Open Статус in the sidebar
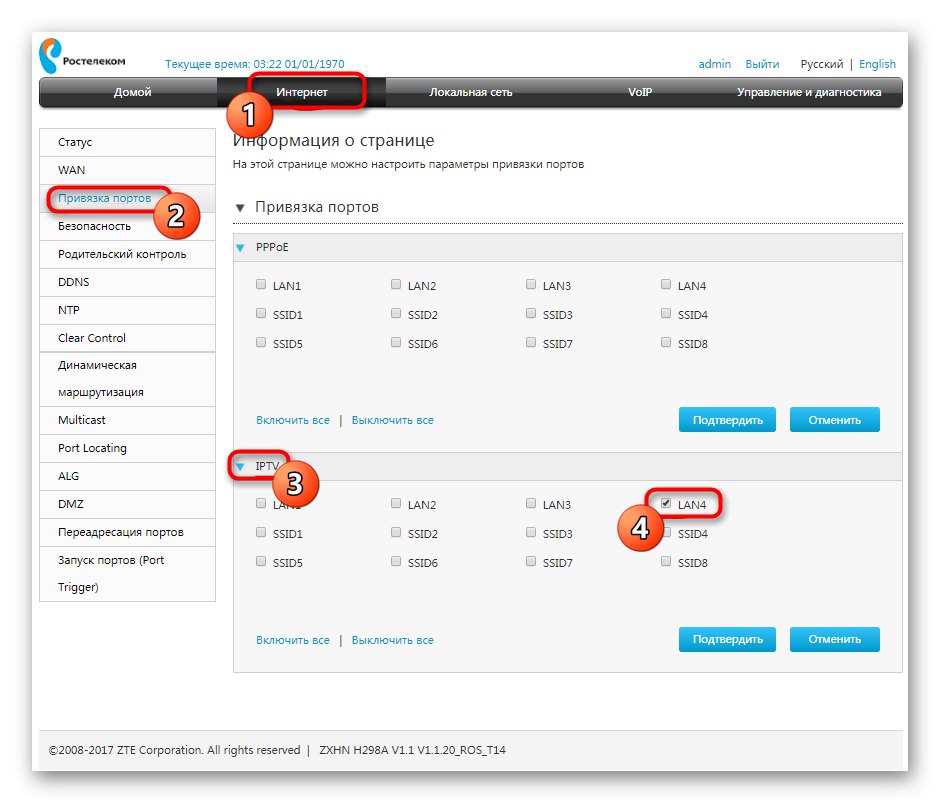 [127, 142]
